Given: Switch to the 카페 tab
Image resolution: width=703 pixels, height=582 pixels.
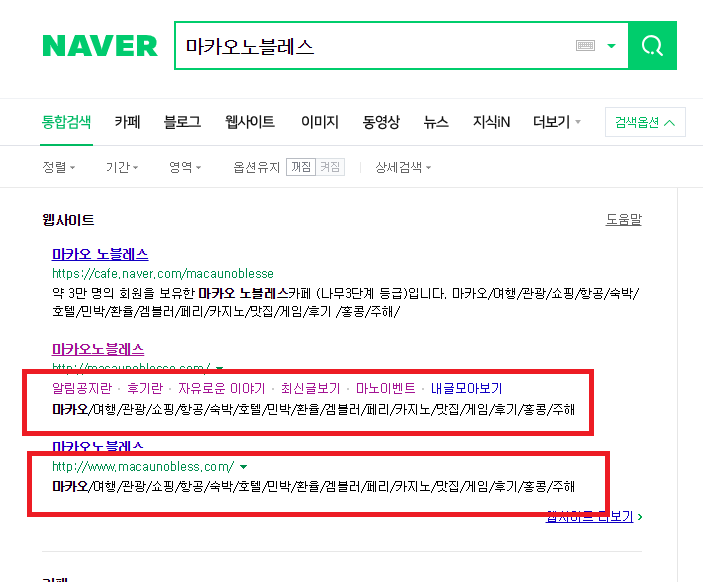Looking at the screenshot, I should (127, 122).
